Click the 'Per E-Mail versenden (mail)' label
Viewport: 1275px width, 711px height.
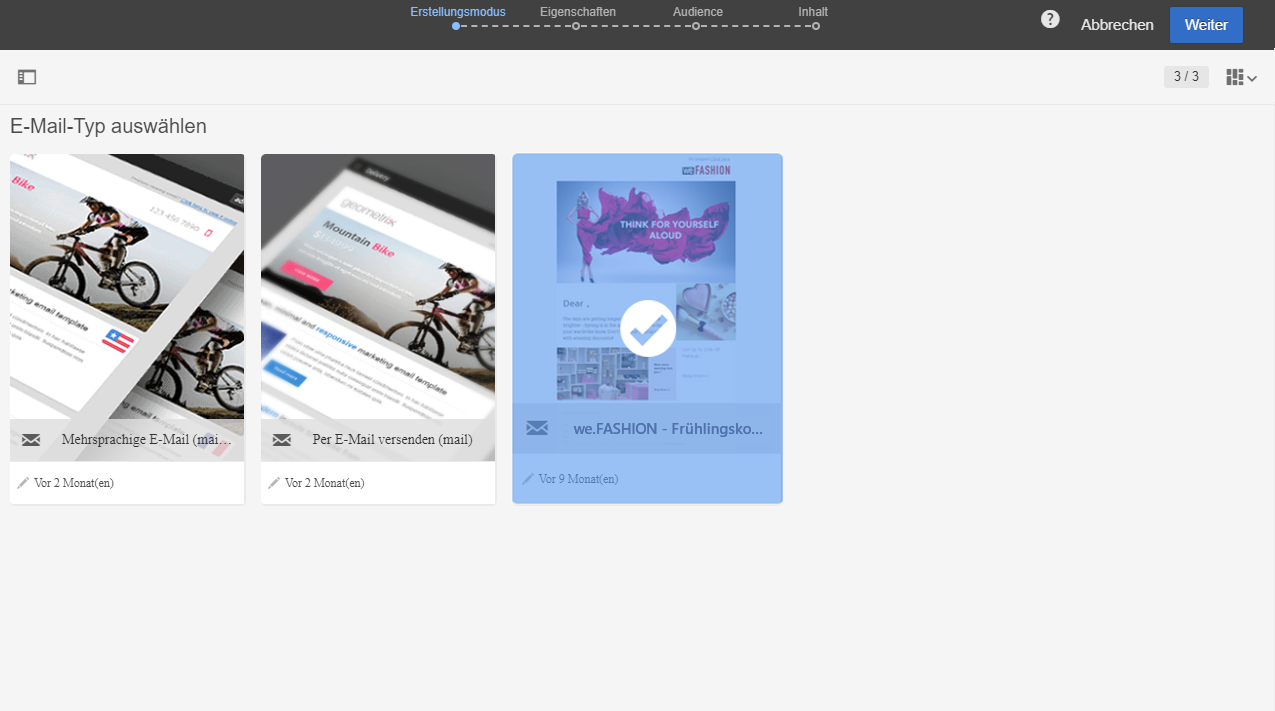pos(392,440)
